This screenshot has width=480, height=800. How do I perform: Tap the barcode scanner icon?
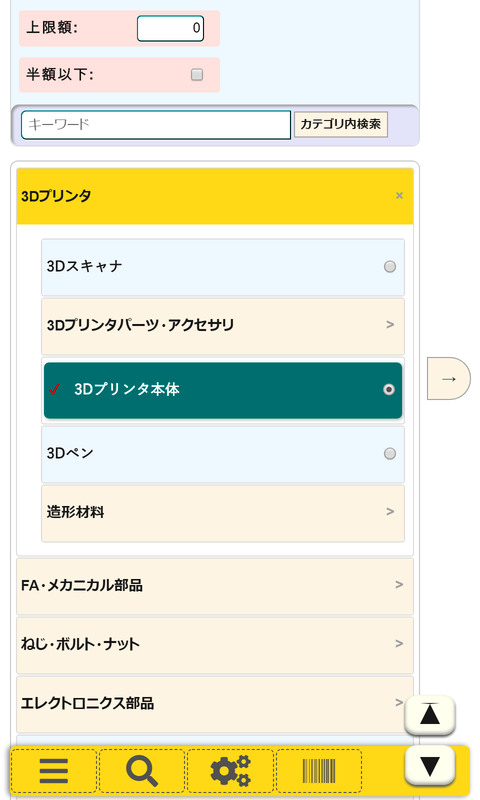coord(319,770)
